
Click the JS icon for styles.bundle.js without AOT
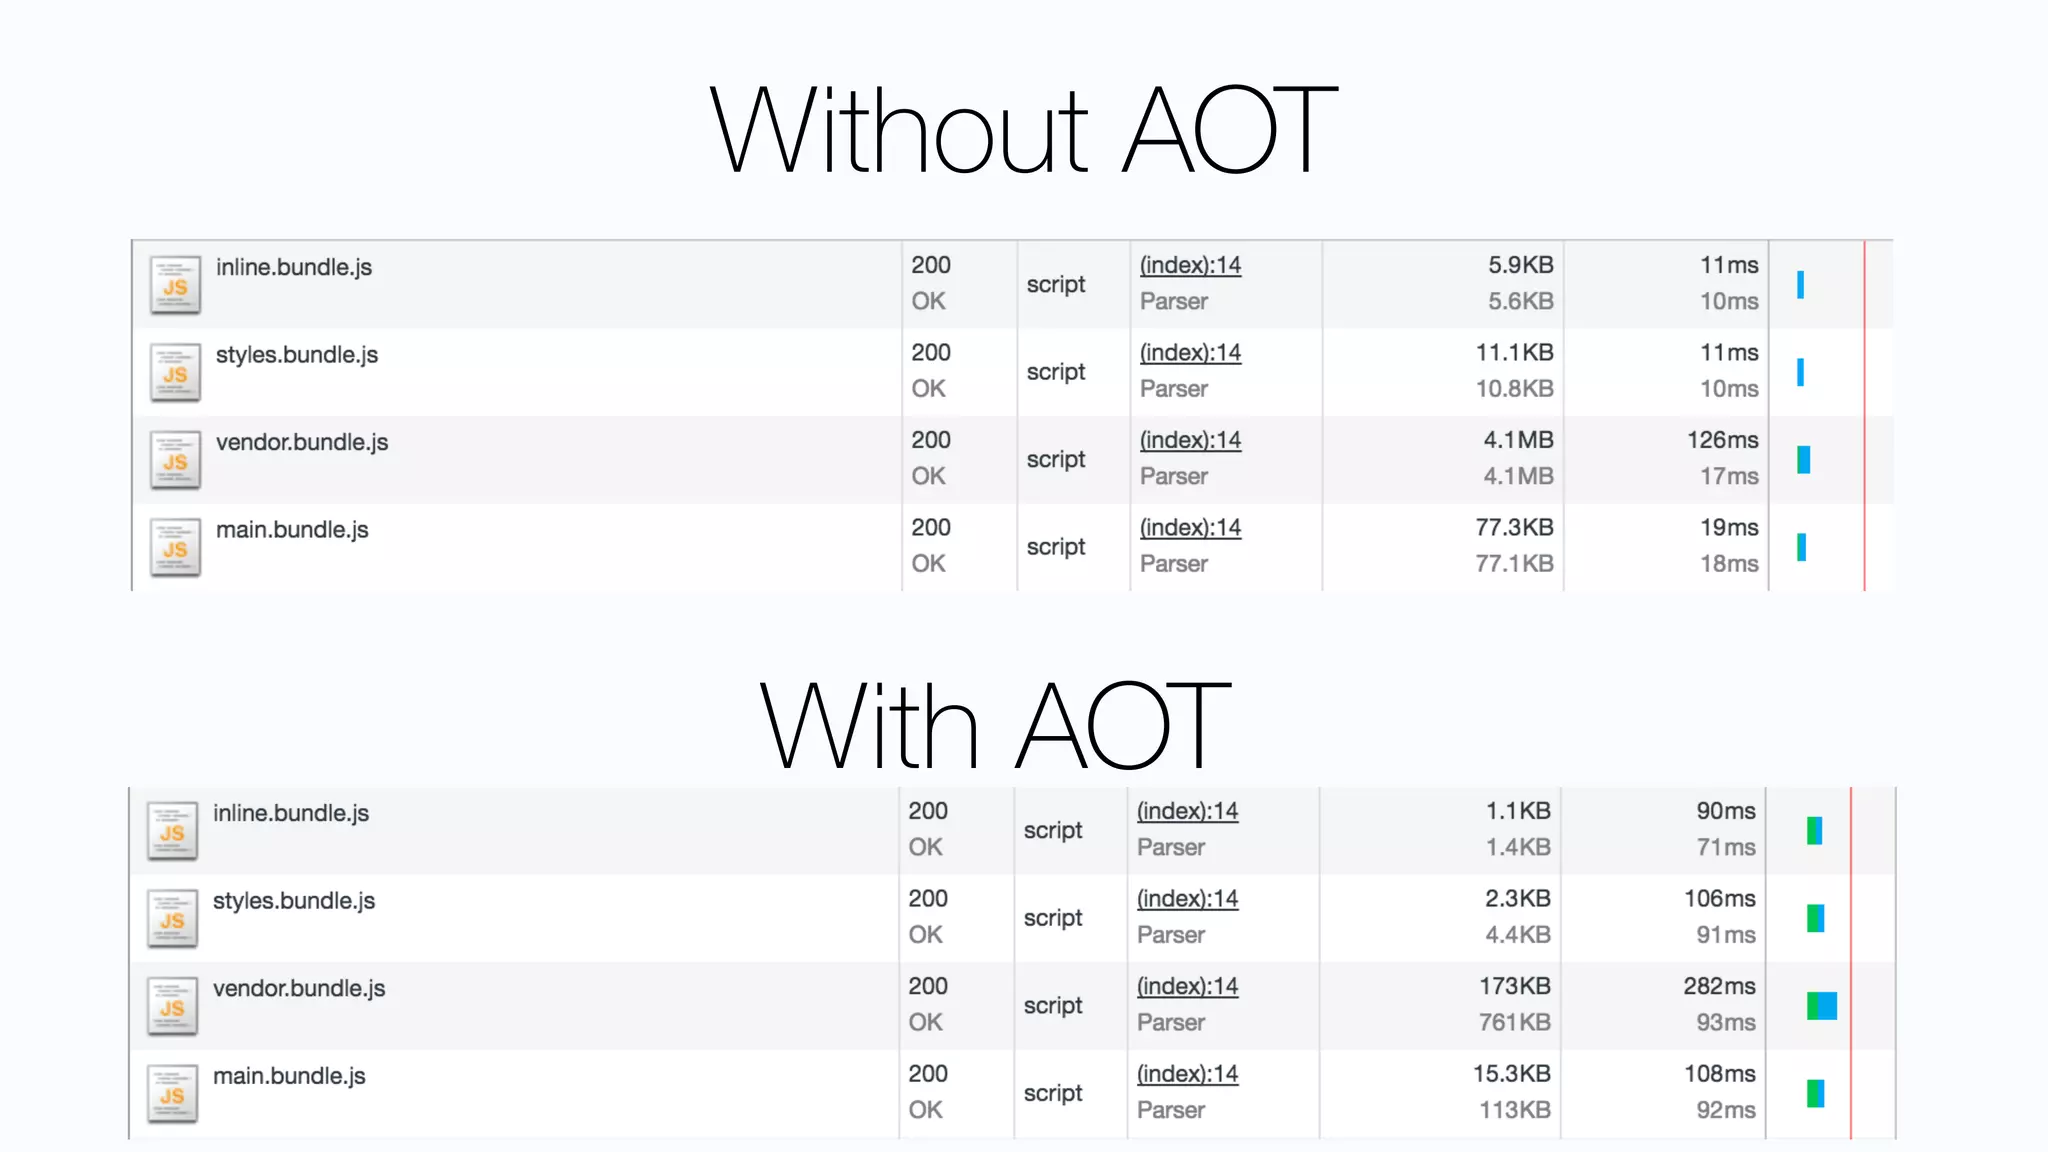pos(175,373)
